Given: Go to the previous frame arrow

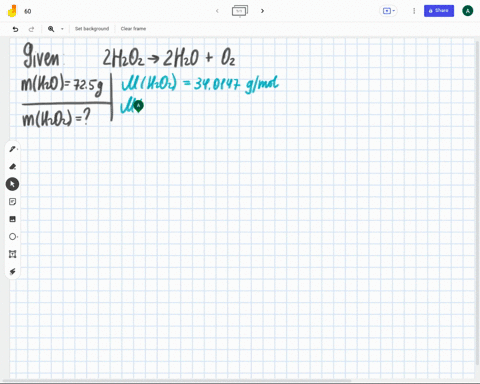Looking at the screenshot, I should coord(217,11).
